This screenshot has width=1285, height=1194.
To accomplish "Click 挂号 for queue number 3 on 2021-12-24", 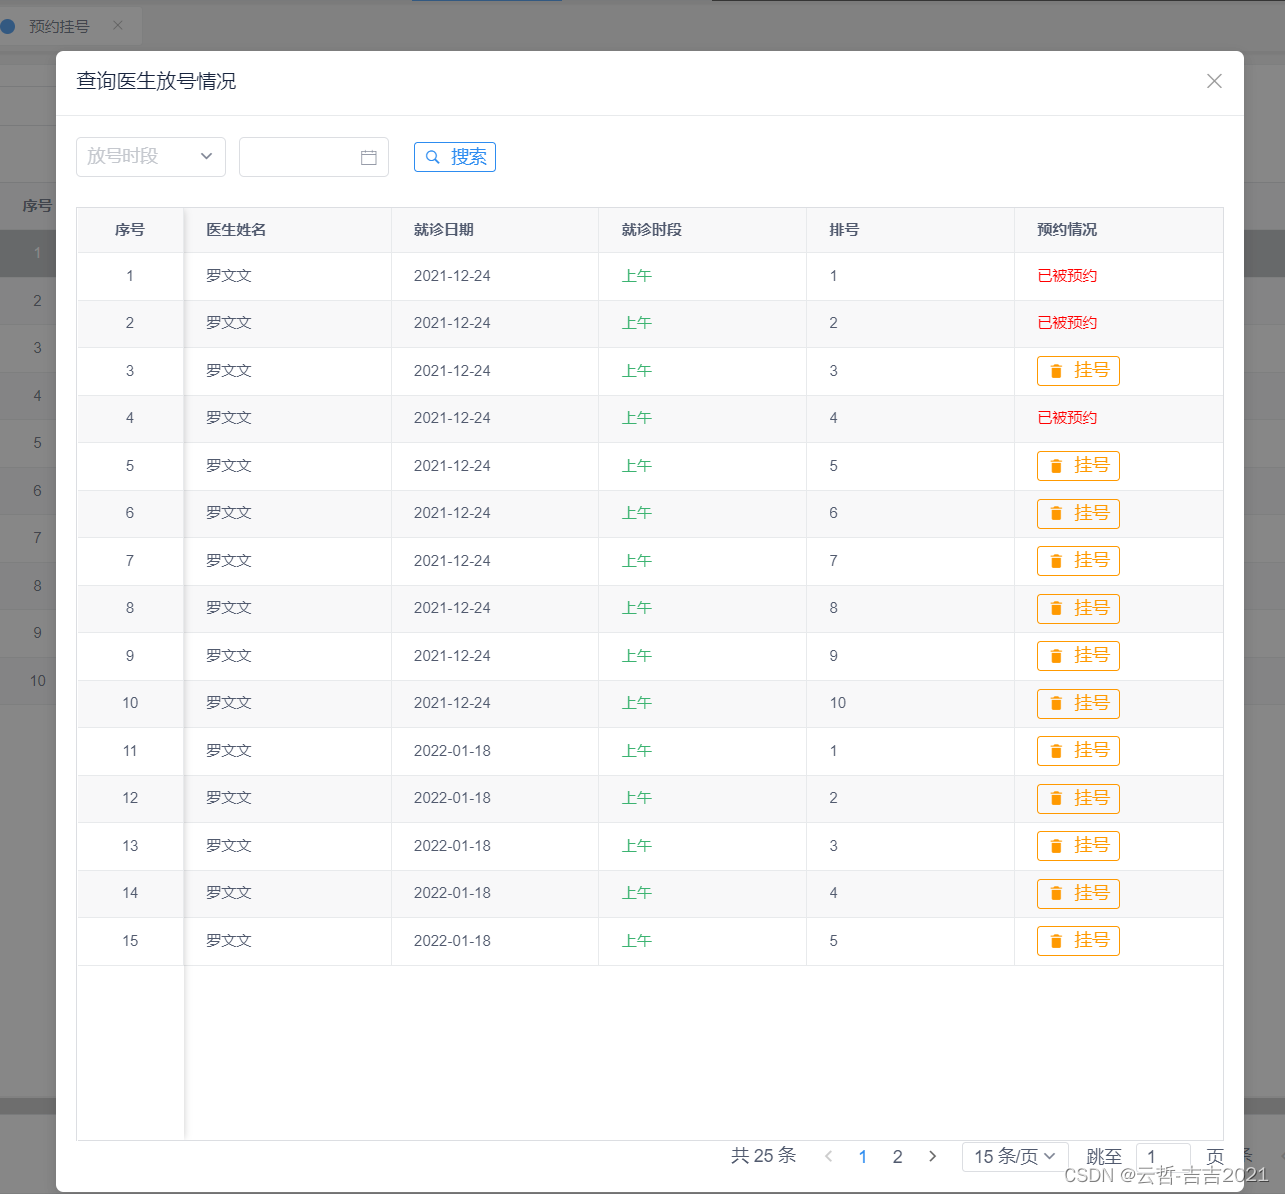I will point(1078,371).
